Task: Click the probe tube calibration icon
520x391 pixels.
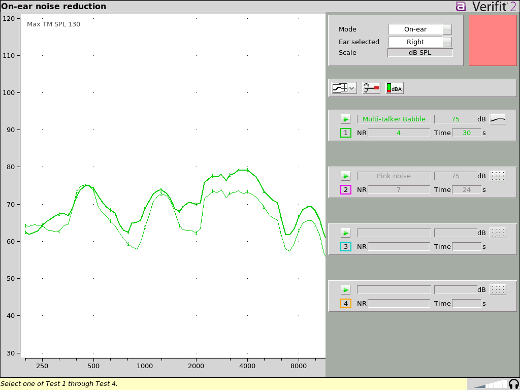Action: click(371, 88)
